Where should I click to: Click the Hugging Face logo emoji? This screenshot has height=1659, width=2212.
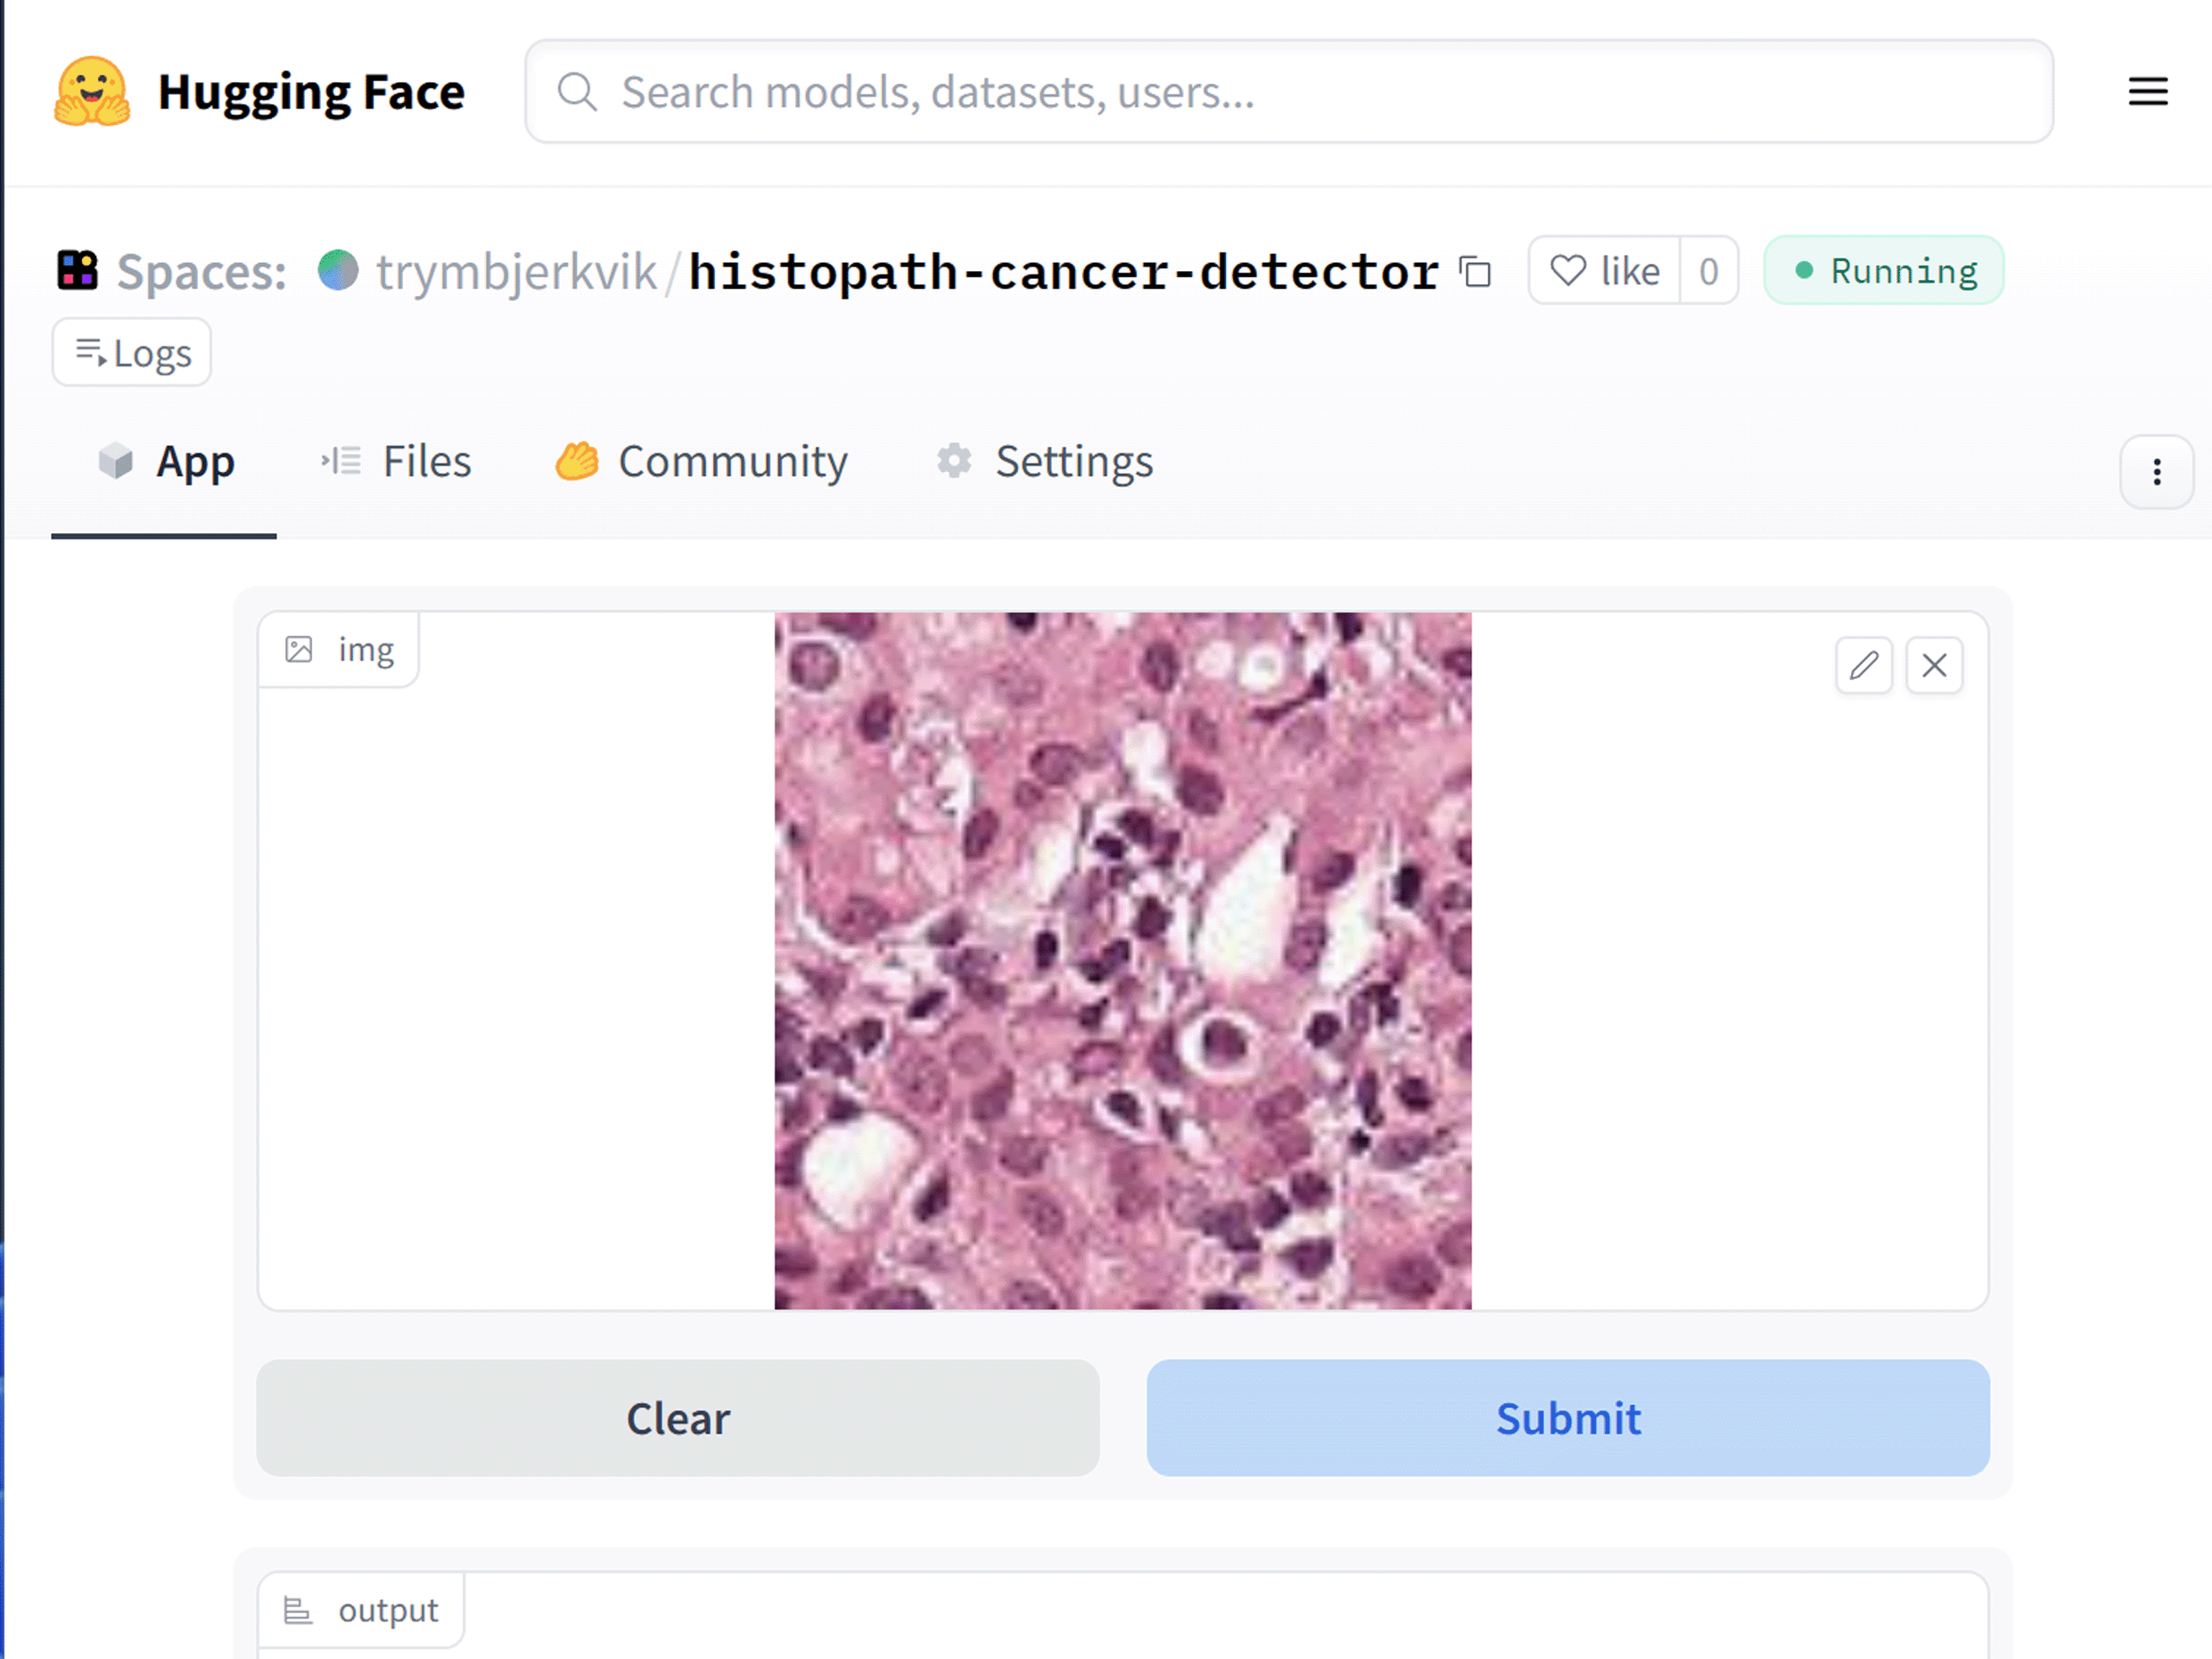click(x=92, y=92)
